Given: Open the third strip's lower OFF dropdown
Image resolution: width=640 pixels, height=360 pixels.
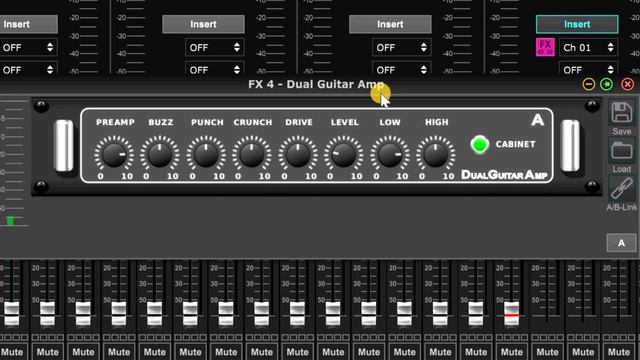Looking at the screenshot, I should (x=402, y=69).
